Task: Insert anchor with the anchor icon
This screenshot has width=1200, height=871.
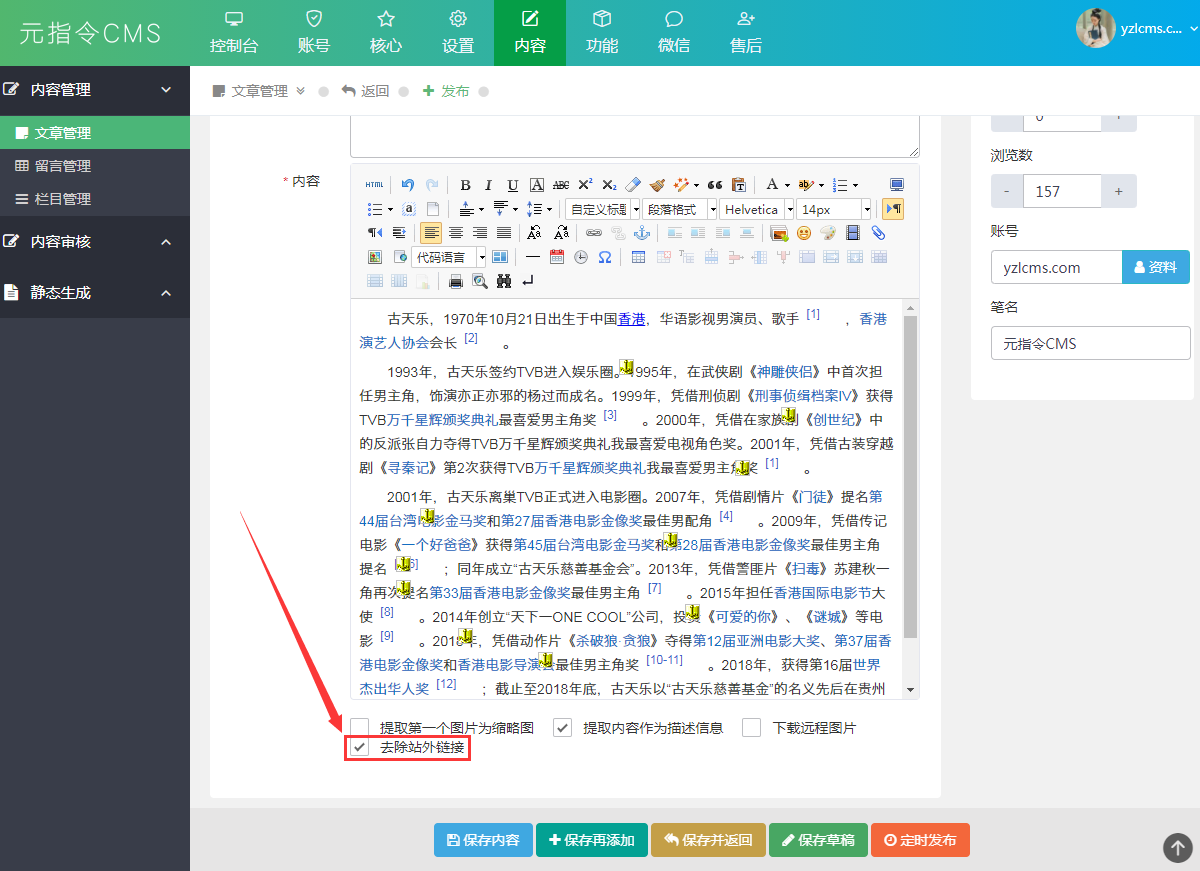Action: pyautogui.click(x=642, y=233)
